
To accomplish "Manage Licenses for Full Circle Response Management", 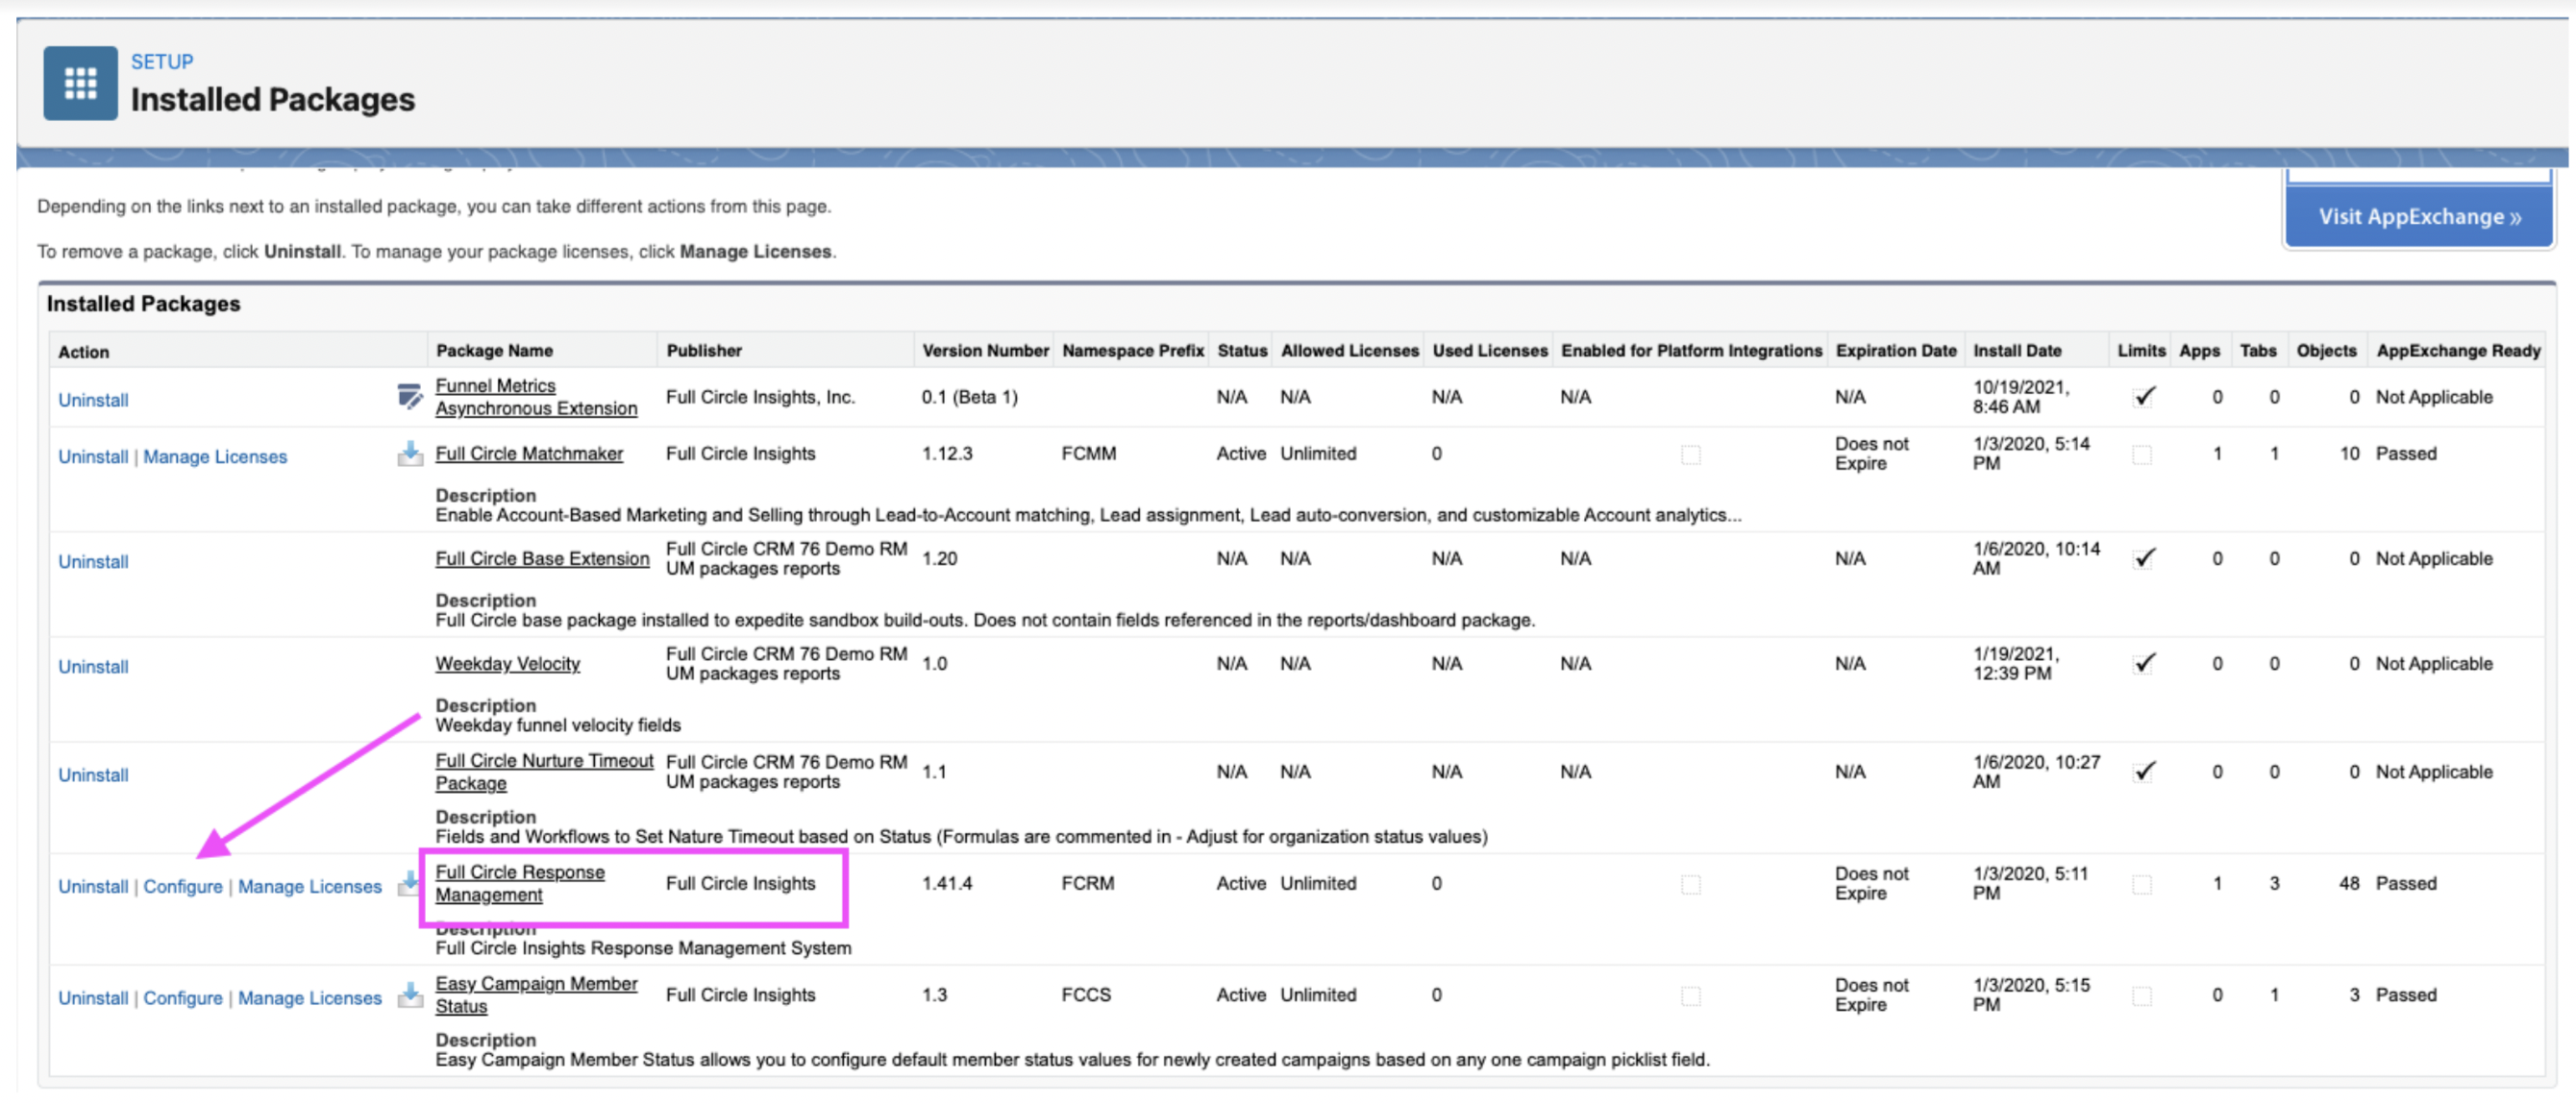I will click(x=310, y=887).
